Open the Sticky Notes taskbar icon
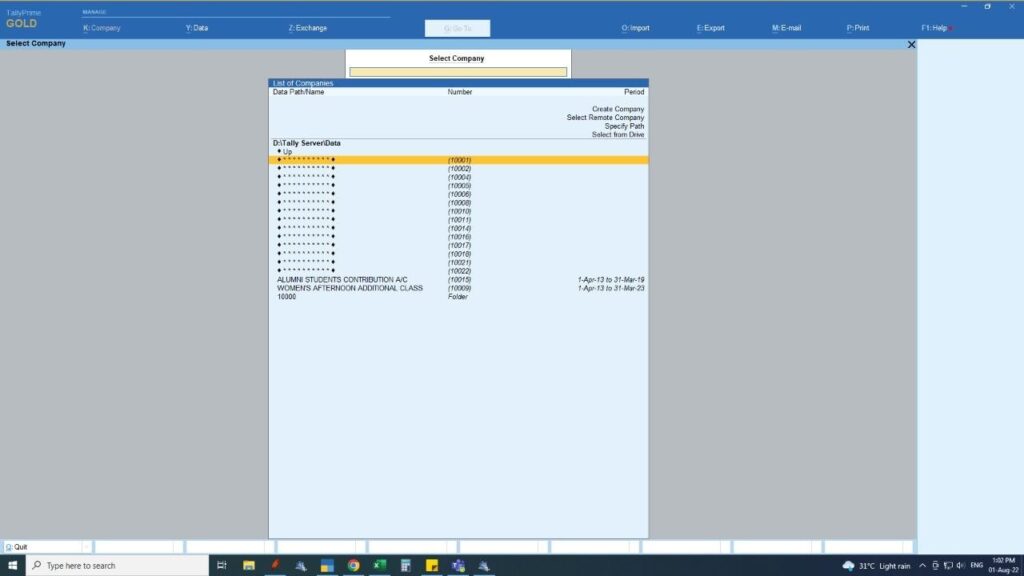 [432, 565]
